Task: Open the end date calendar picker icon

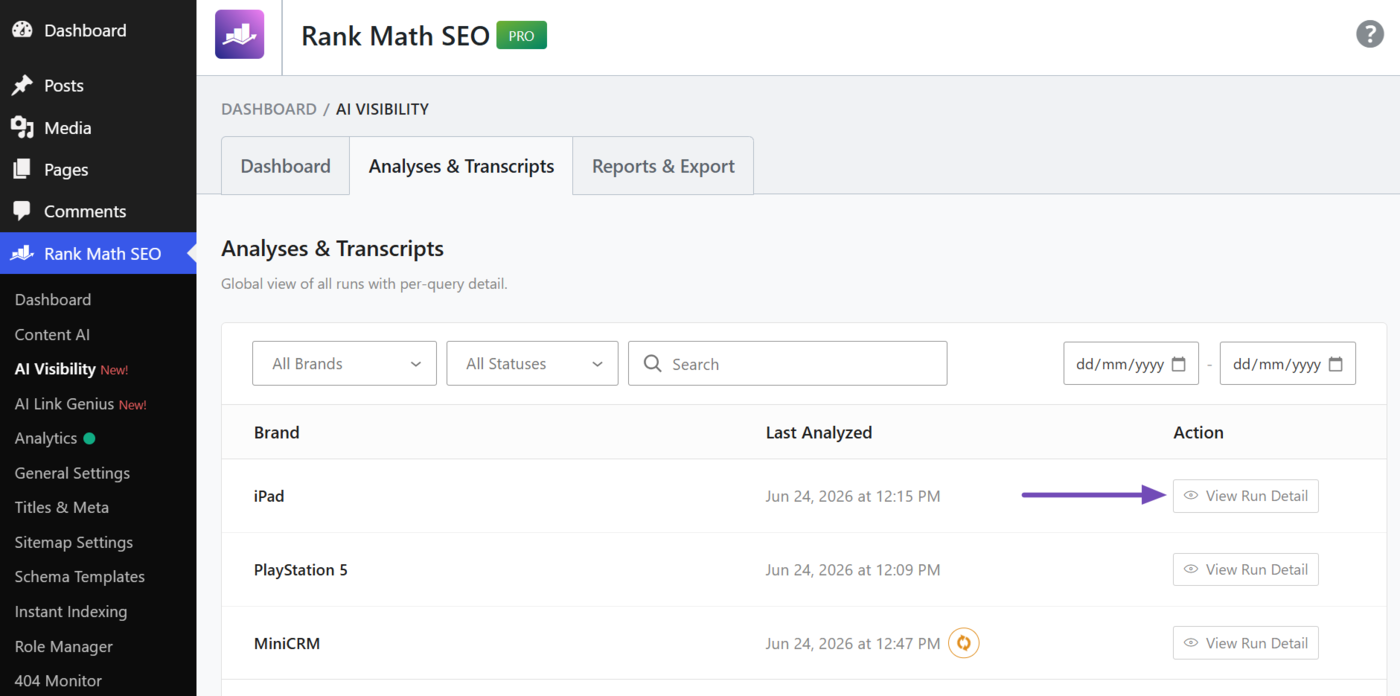Action: coord(1335,364)
